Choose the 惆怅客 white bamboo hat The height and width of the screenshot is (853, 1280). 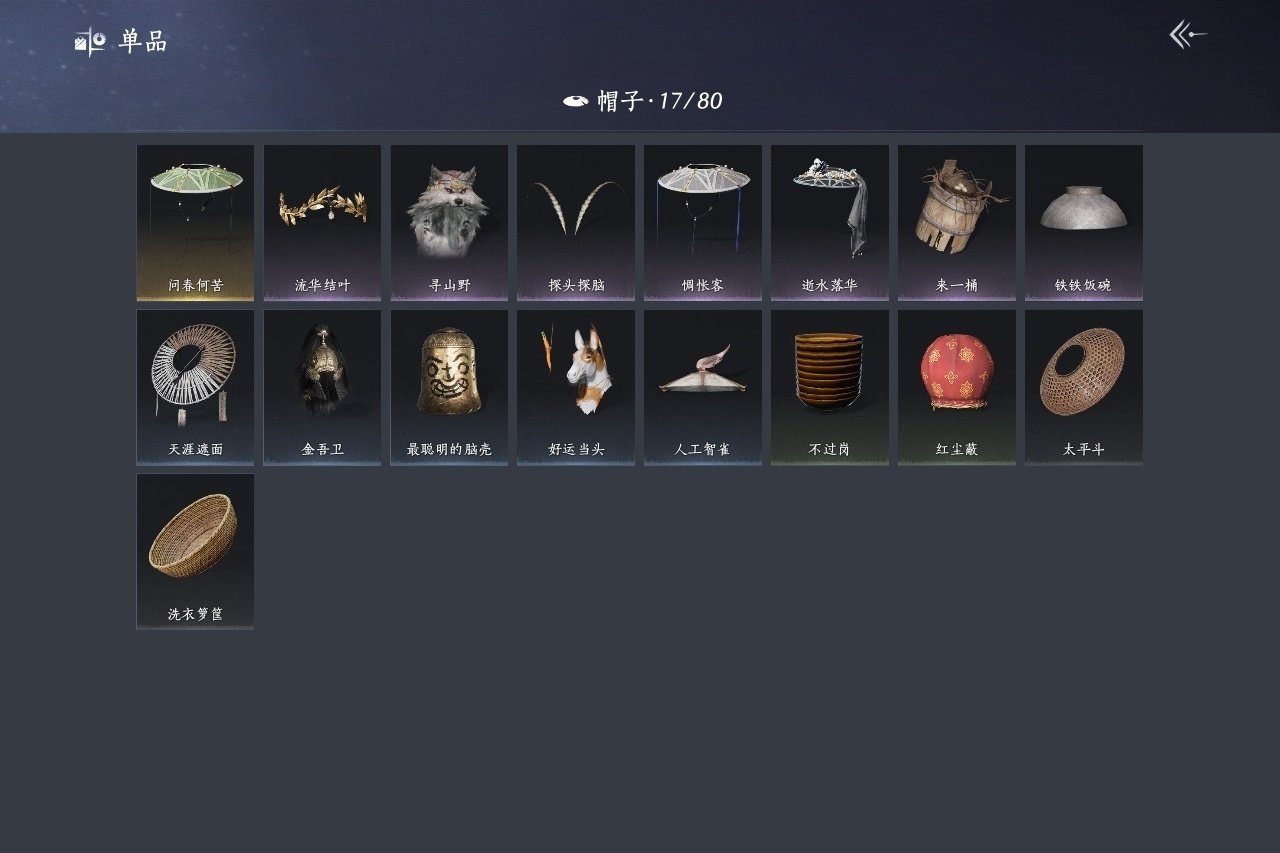[703, 223]
